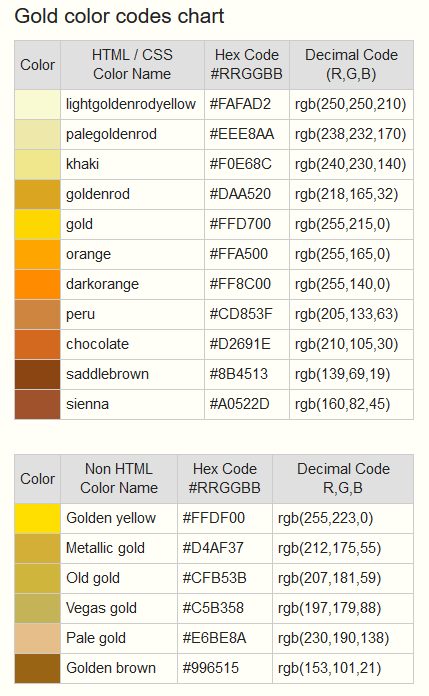
Task: Select the gold color swatch
Action: (x=38, y=225)
